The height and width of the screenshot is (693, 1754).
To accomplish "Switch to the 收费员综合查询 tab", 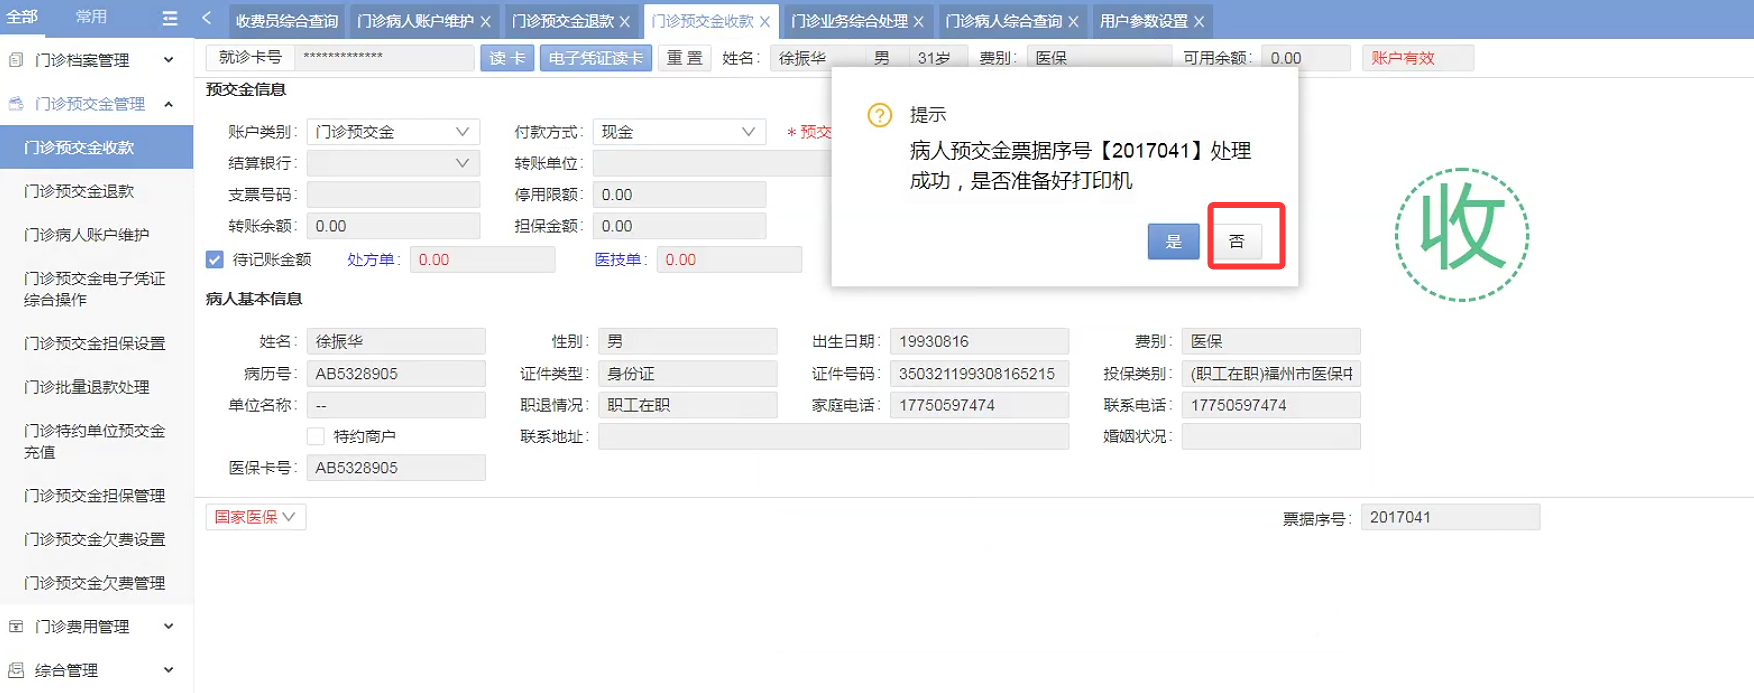I will point(287,21).
